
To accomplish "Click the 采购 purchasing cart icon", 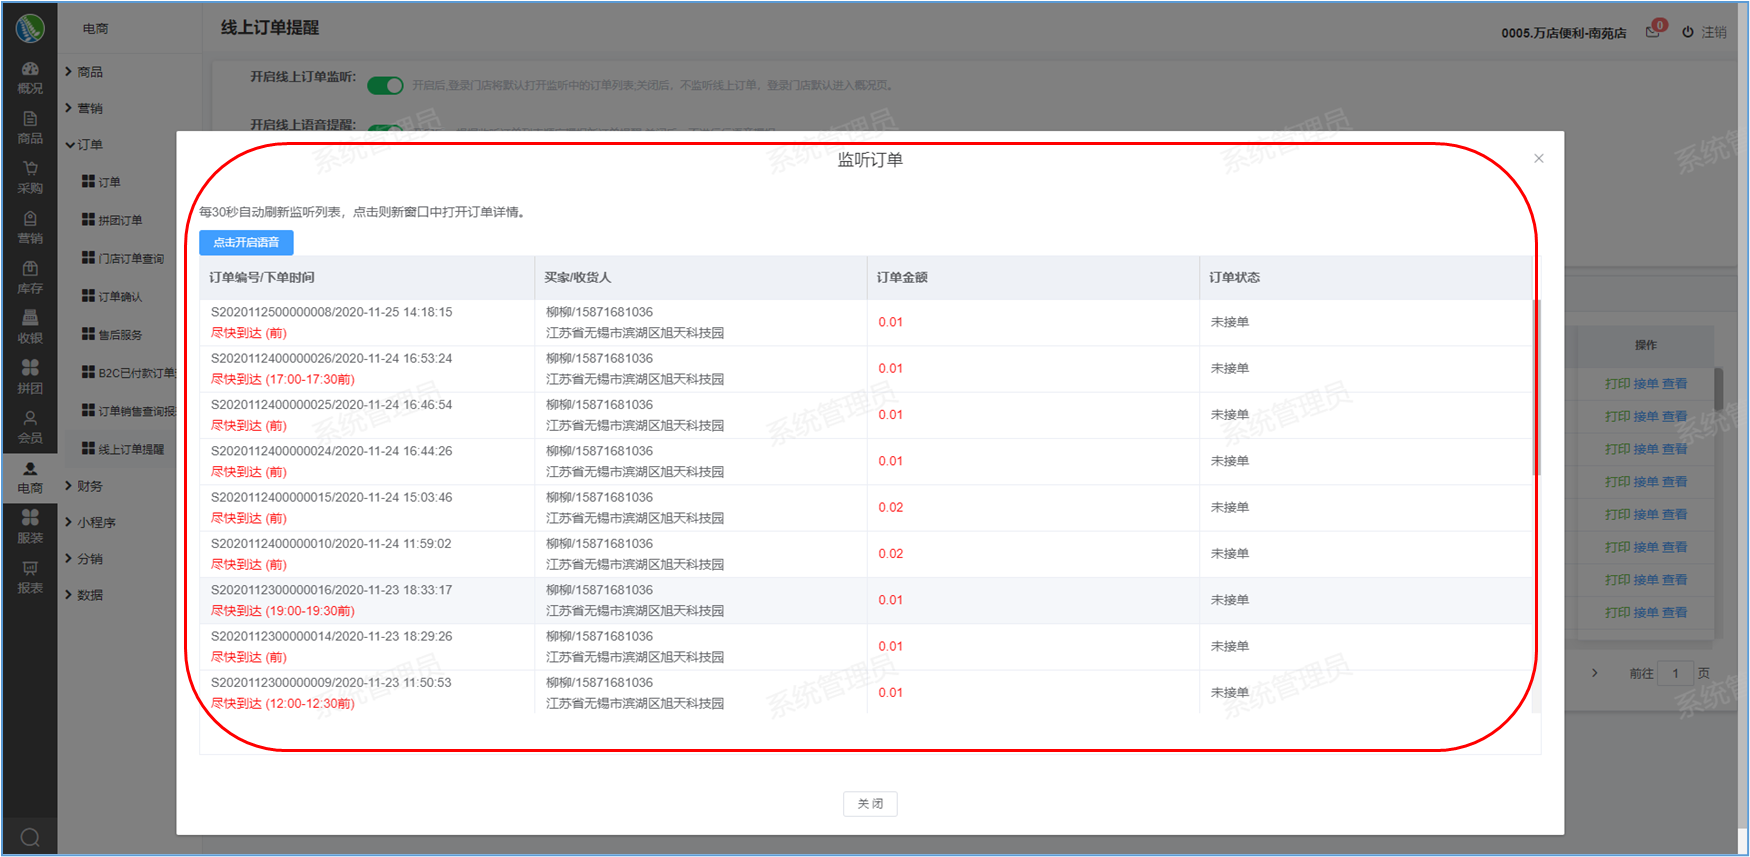I will (30, 176).
